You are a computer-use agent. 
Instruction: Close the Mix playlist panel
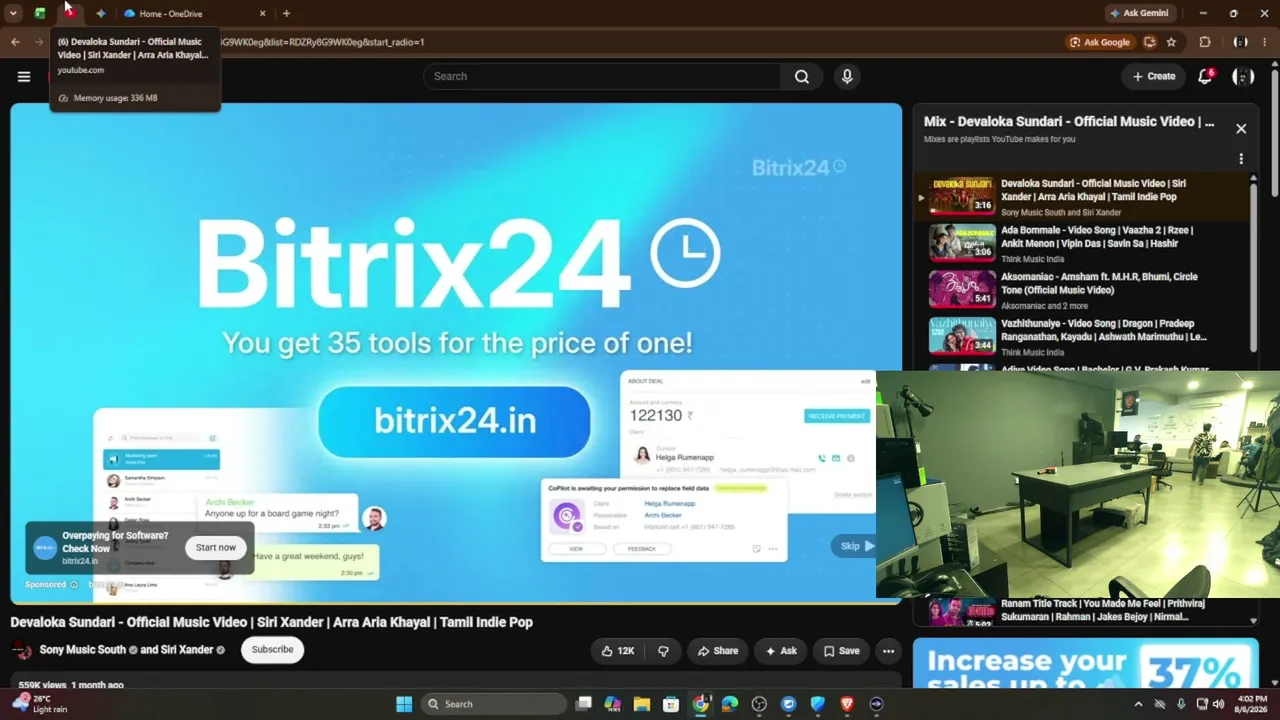coord(1241,129)
